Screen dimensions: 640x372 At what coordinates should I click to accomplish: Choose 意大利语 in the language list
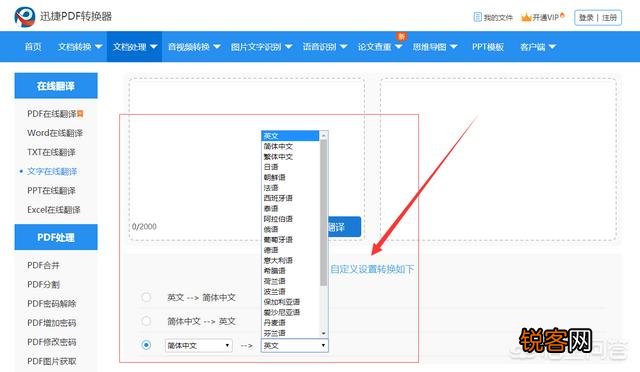(x=290, y=260)
